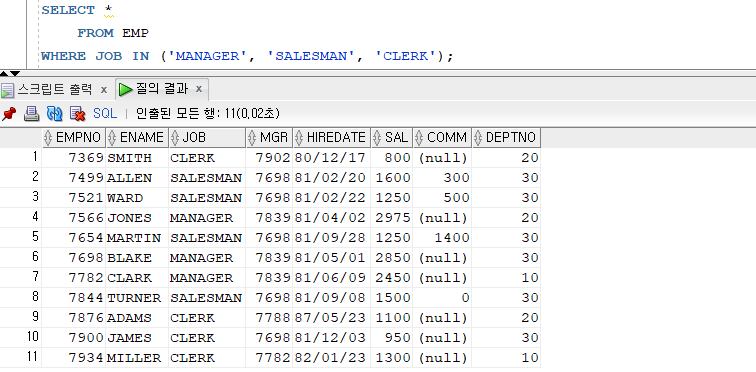The image size is (756, 372).
Task: Sort by the MGR column header
Action: pos(269,138)
